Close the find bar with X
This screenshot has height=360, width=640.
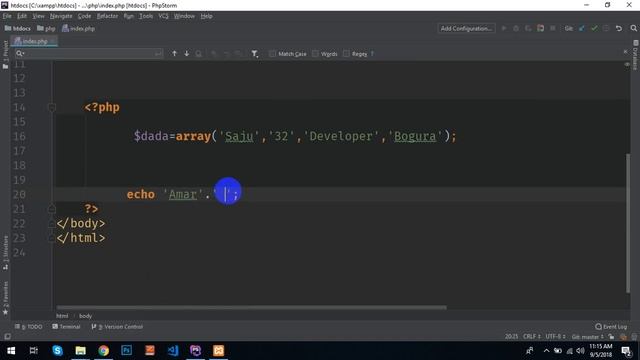(x=625, y=52)
